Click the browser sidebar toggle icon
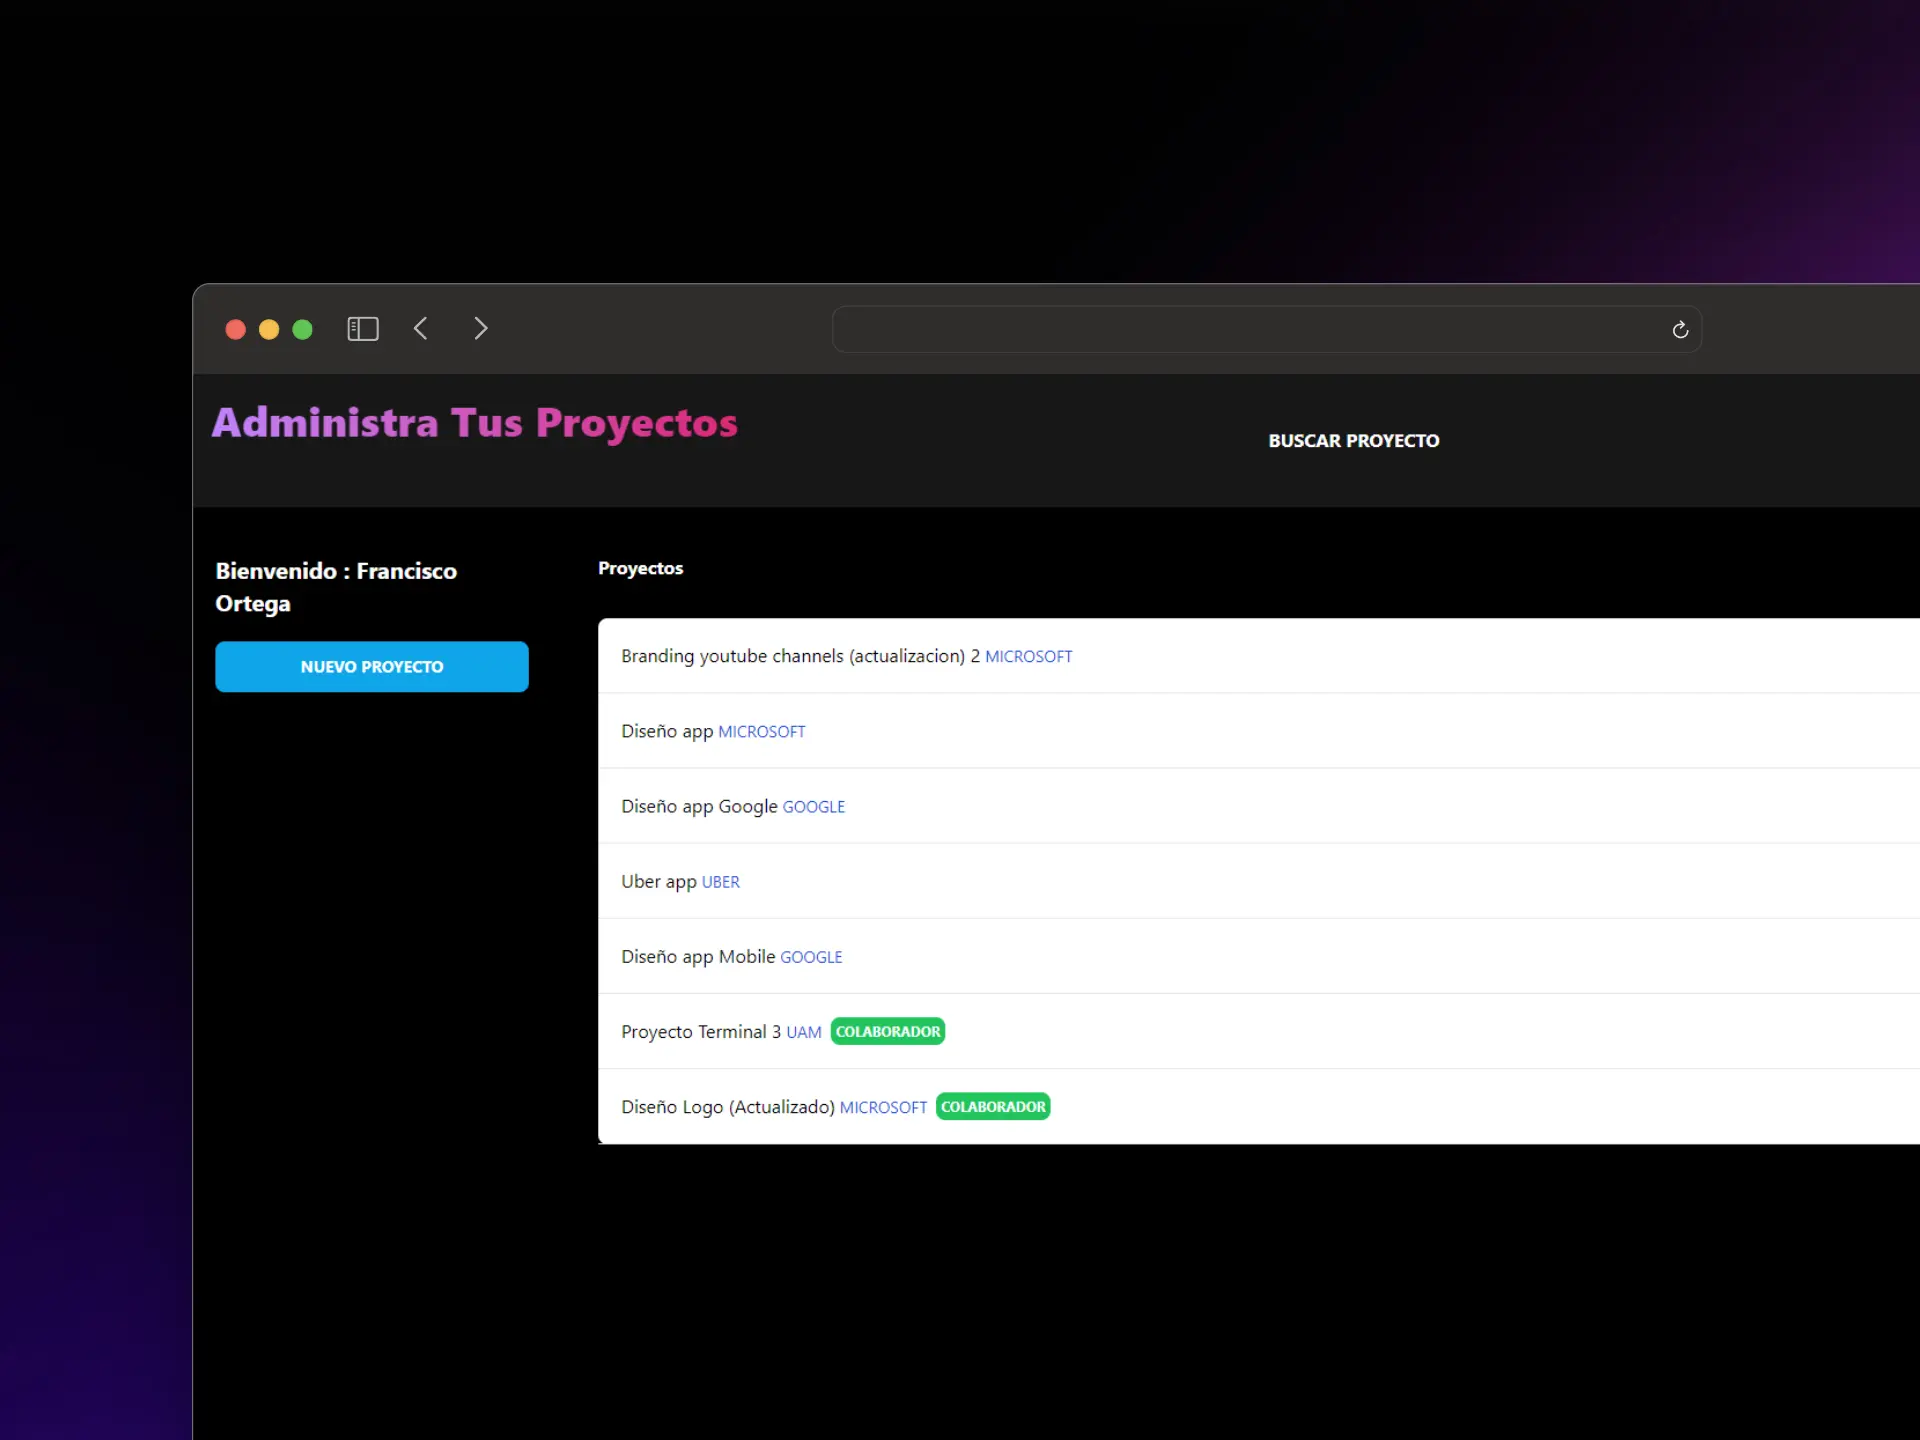Screen dimensions: 1920x1440 362,329
